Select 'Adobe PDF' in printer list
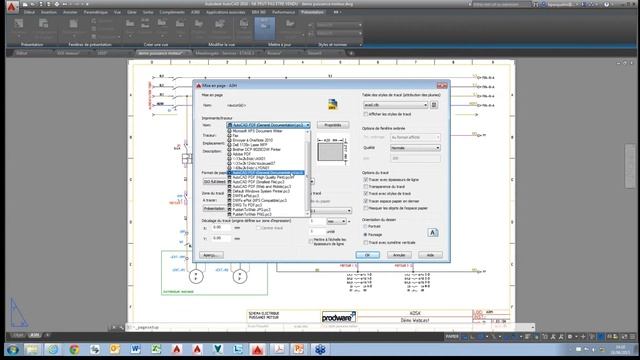The image size is (640, 360). 242,154
